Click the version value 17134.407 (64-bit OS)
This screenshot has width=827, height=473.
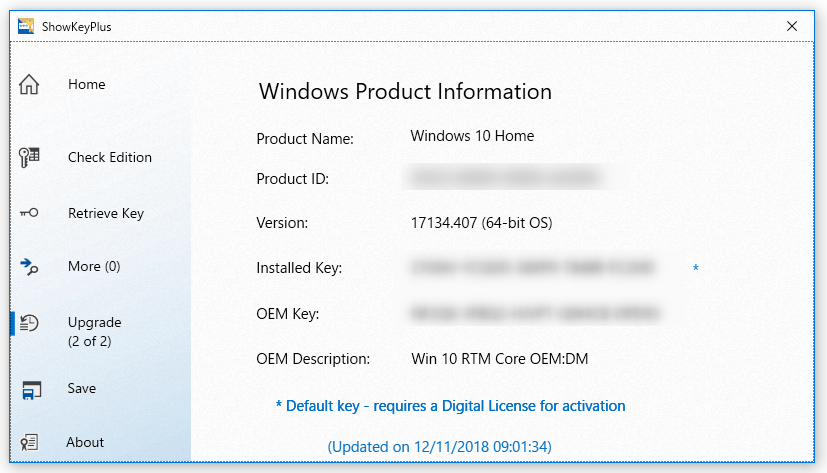pyautogui.click(x=482, y=223)
